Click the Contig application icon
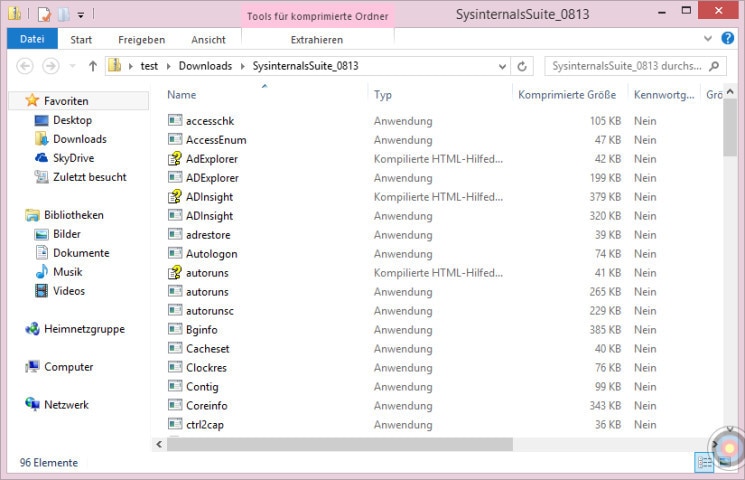 175,386
